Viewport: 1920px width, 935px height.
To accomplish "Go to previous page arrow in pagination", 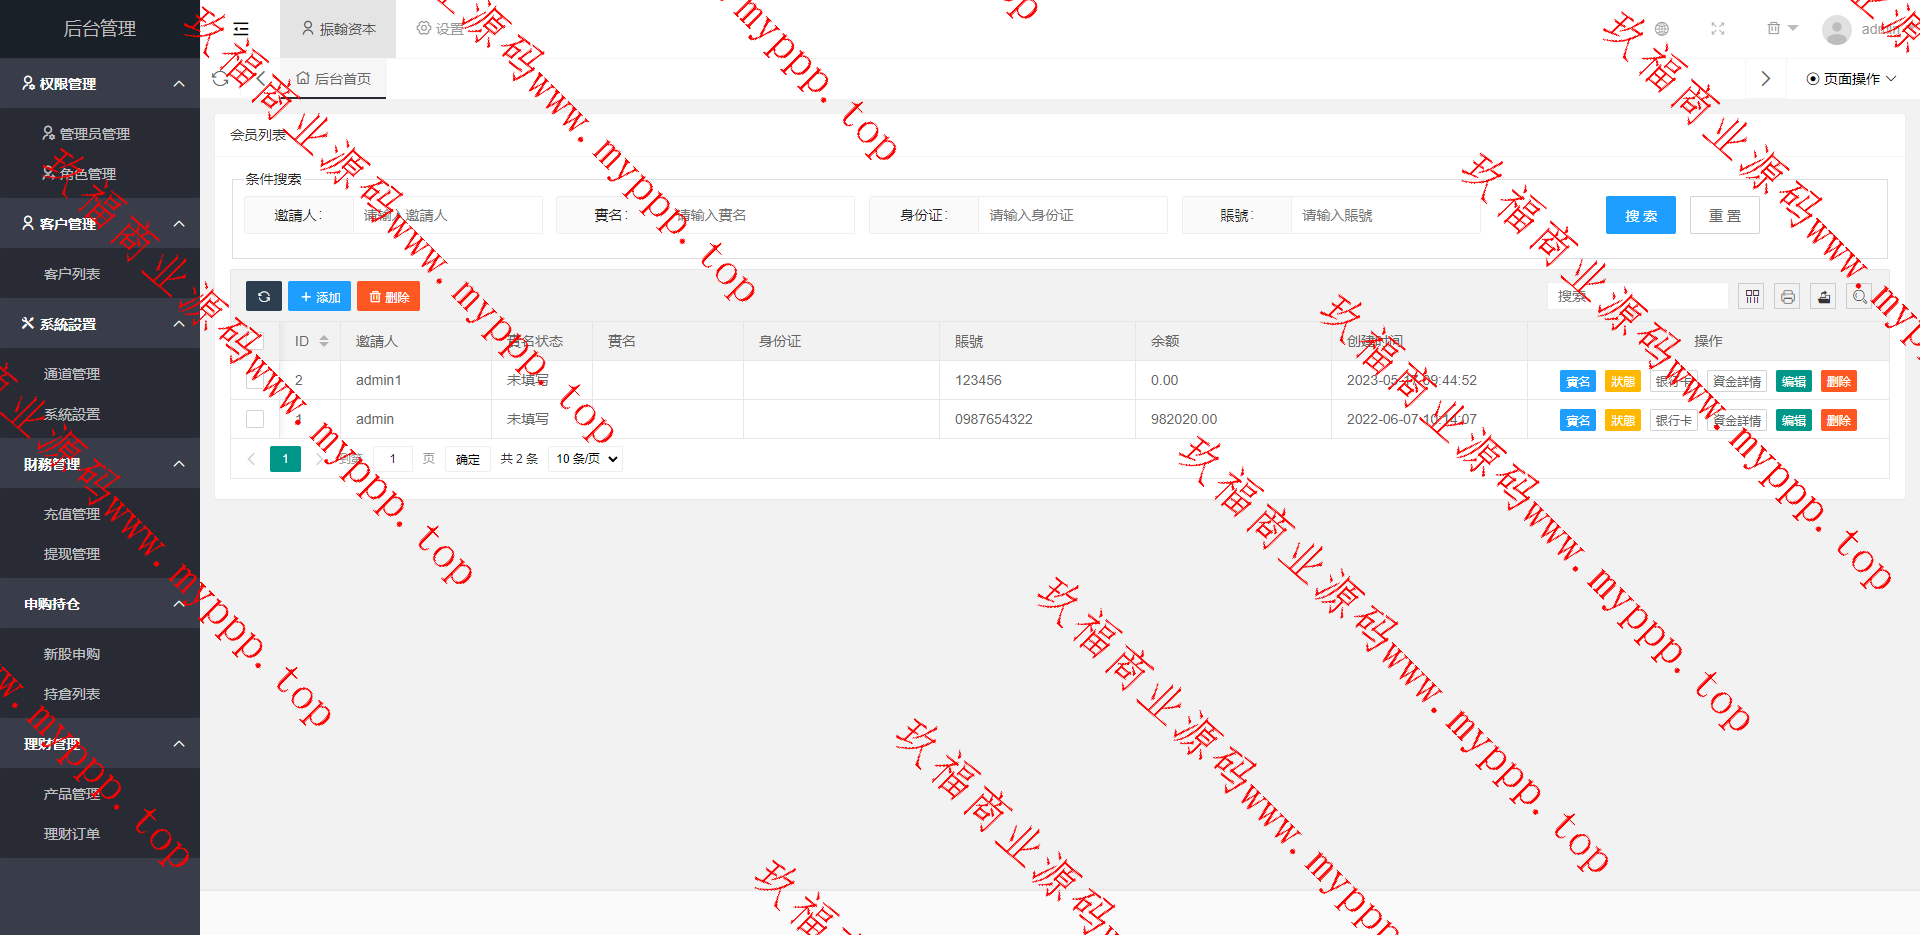I will pos(251,459).
